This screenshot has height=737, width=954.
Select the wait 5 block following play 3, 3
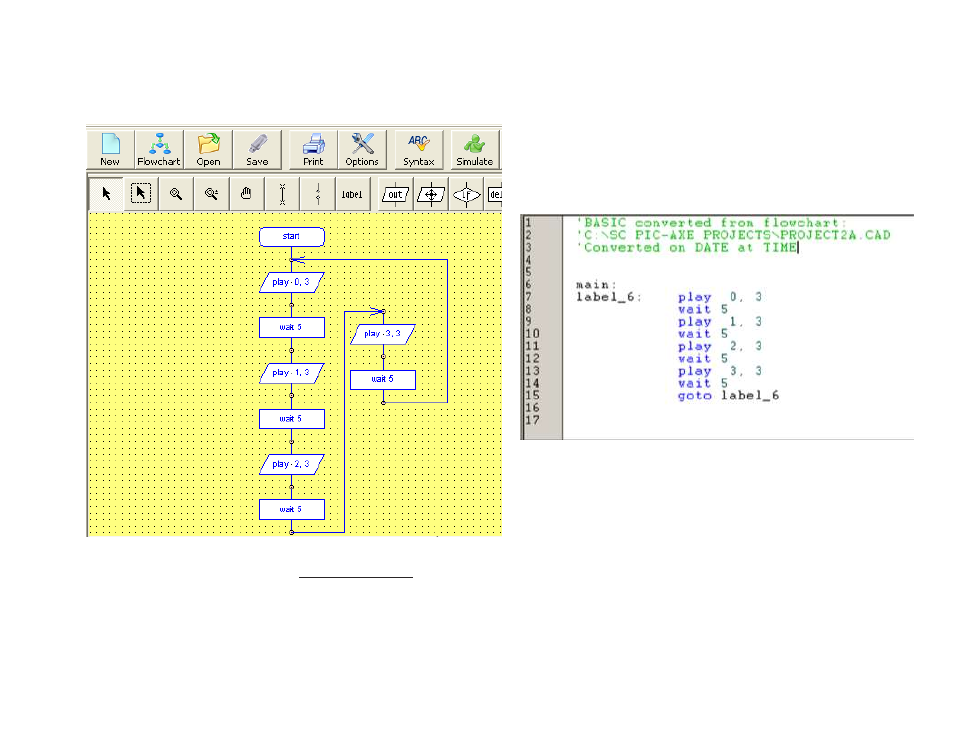coord(383,380)
